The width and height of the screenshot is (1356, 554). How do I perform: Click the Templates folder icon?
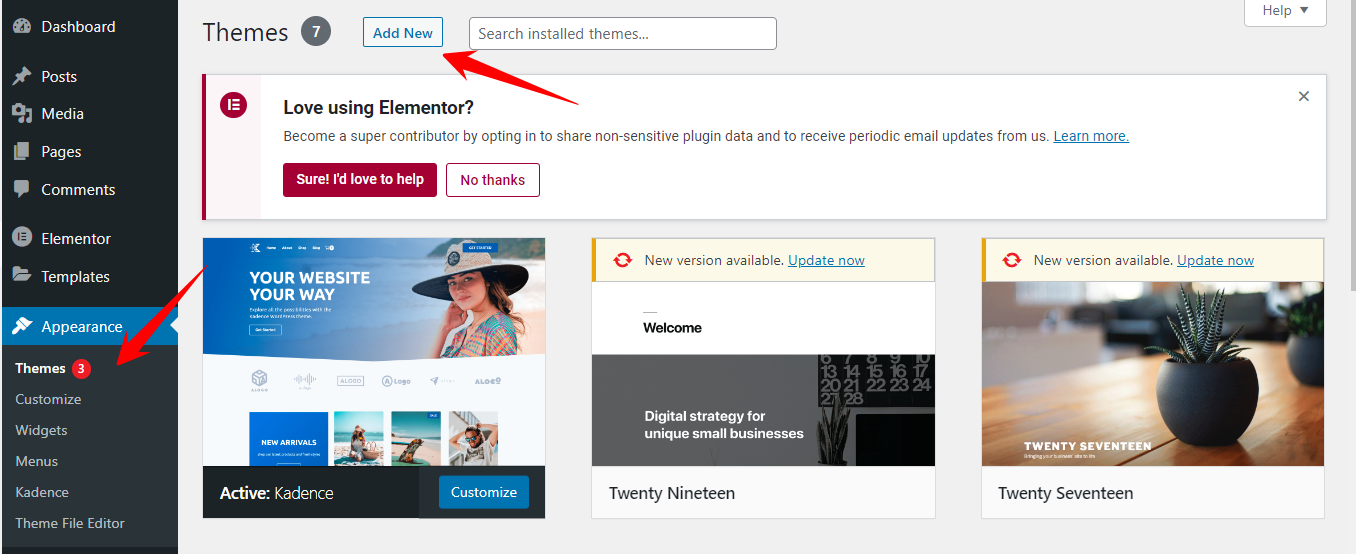[22, 276]
